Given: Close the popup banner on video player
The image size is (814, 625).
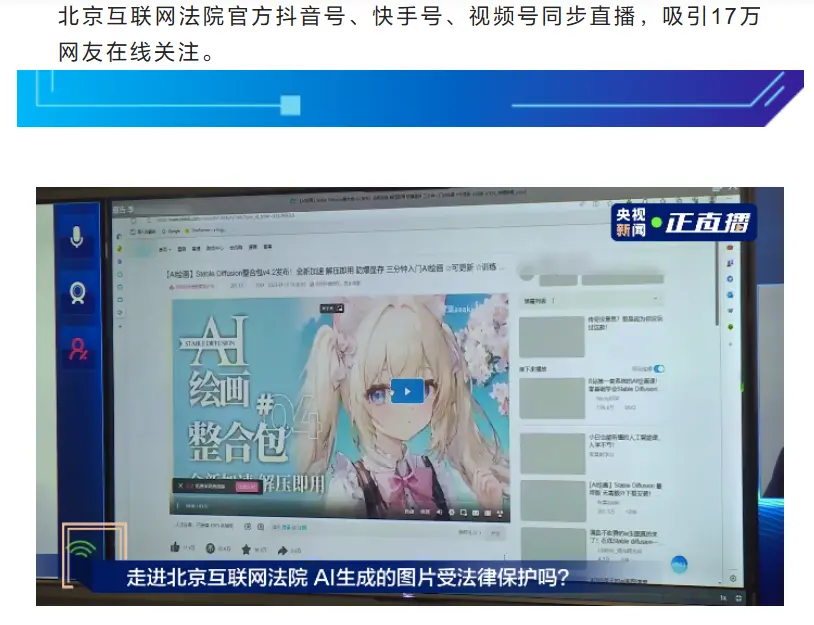Looking at the screenshot, I should point(180,486).
